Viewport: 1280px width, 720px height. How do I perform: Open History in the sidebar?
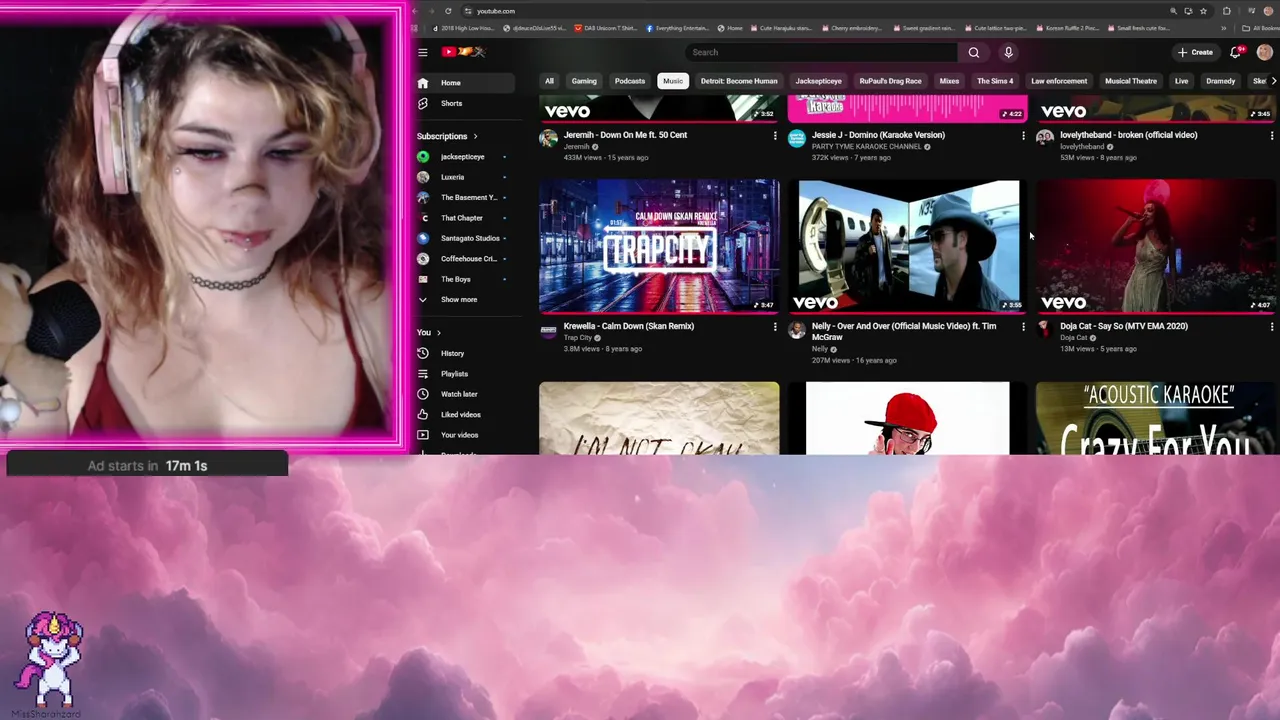[x=465, y=353]
